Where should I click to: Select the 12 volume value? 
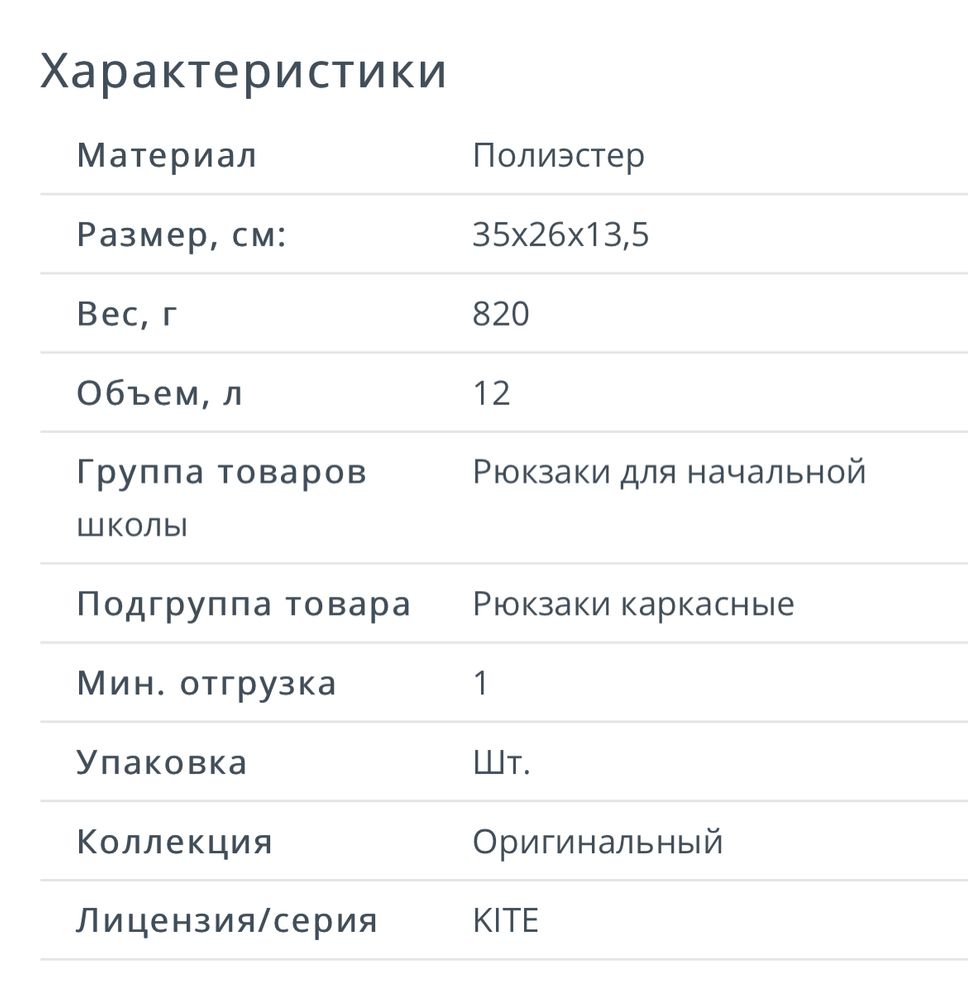(492, 393)
